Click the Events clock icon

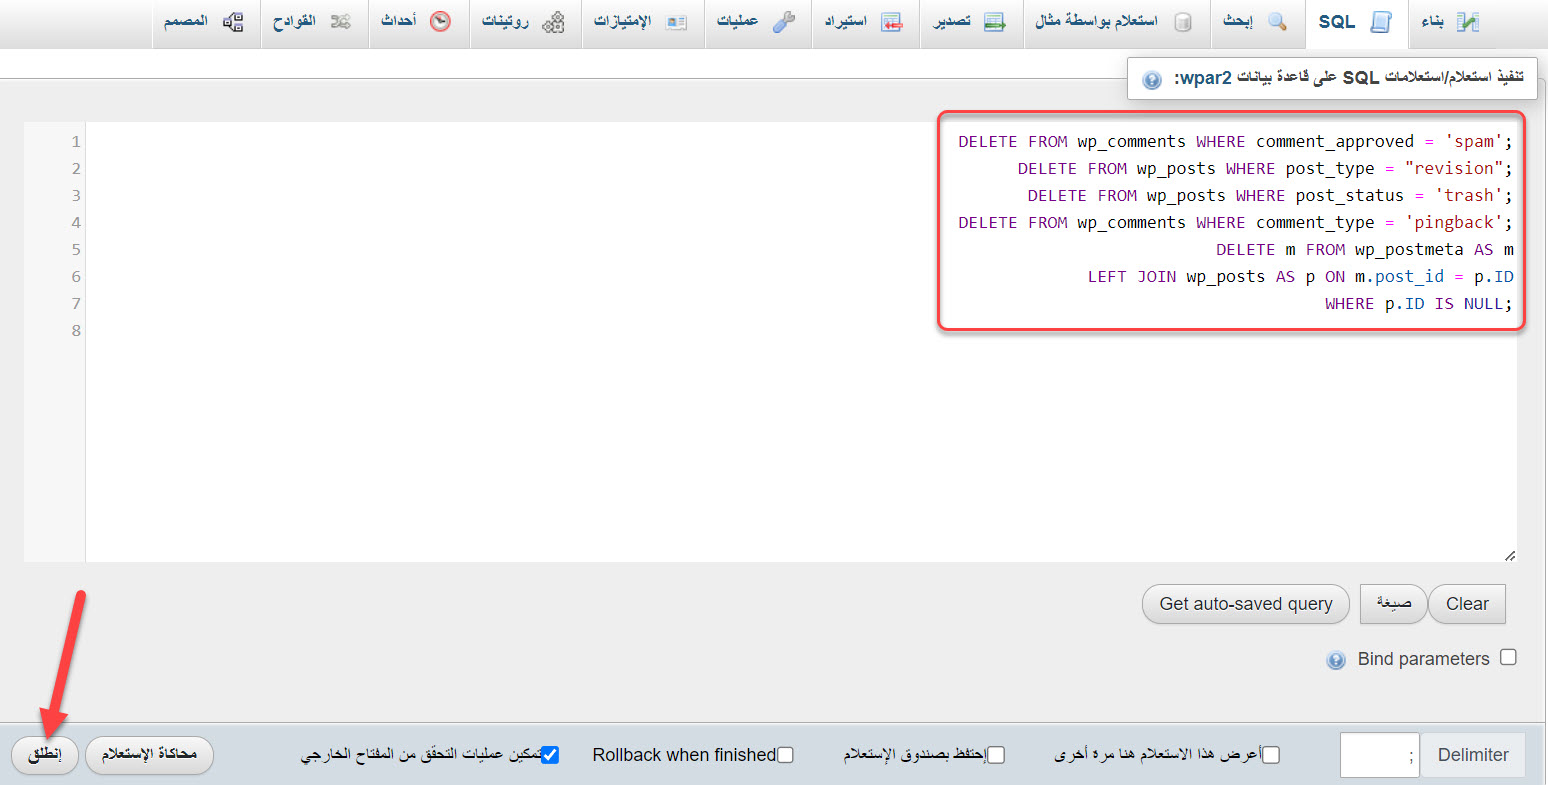[x=440, y=22]
